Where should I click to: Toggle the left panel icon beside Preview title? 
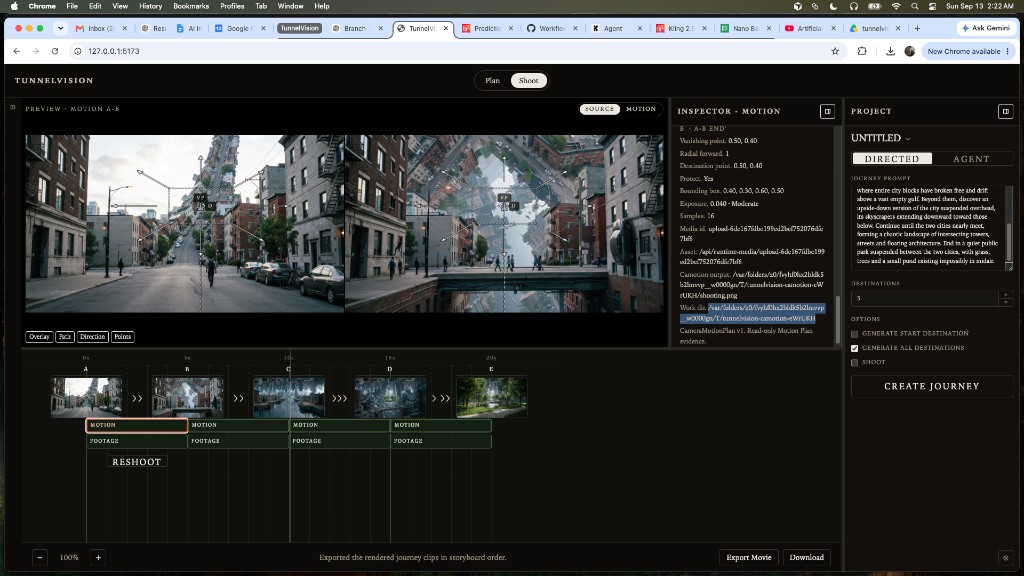coord(12,107)
